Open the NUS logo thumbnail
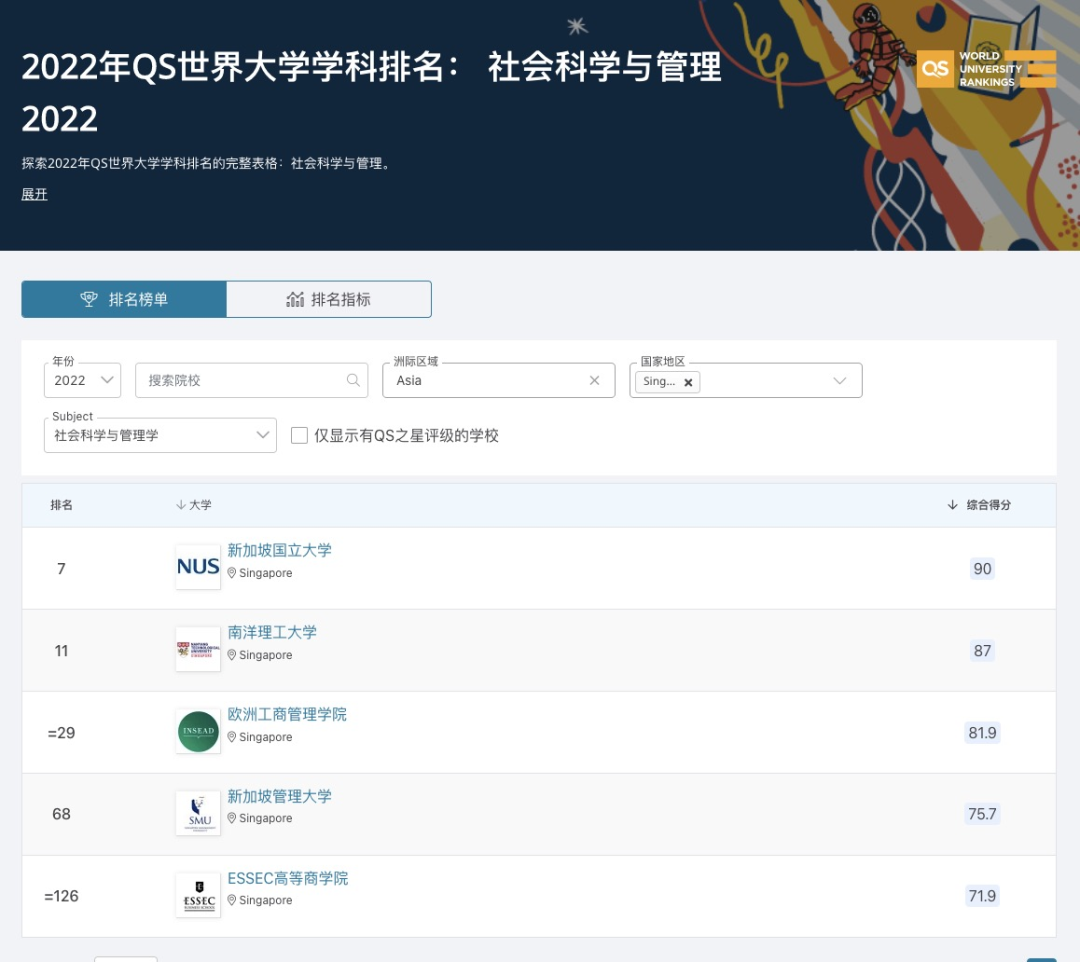This screenshot has height=962, width=1080. coord(198,567)
